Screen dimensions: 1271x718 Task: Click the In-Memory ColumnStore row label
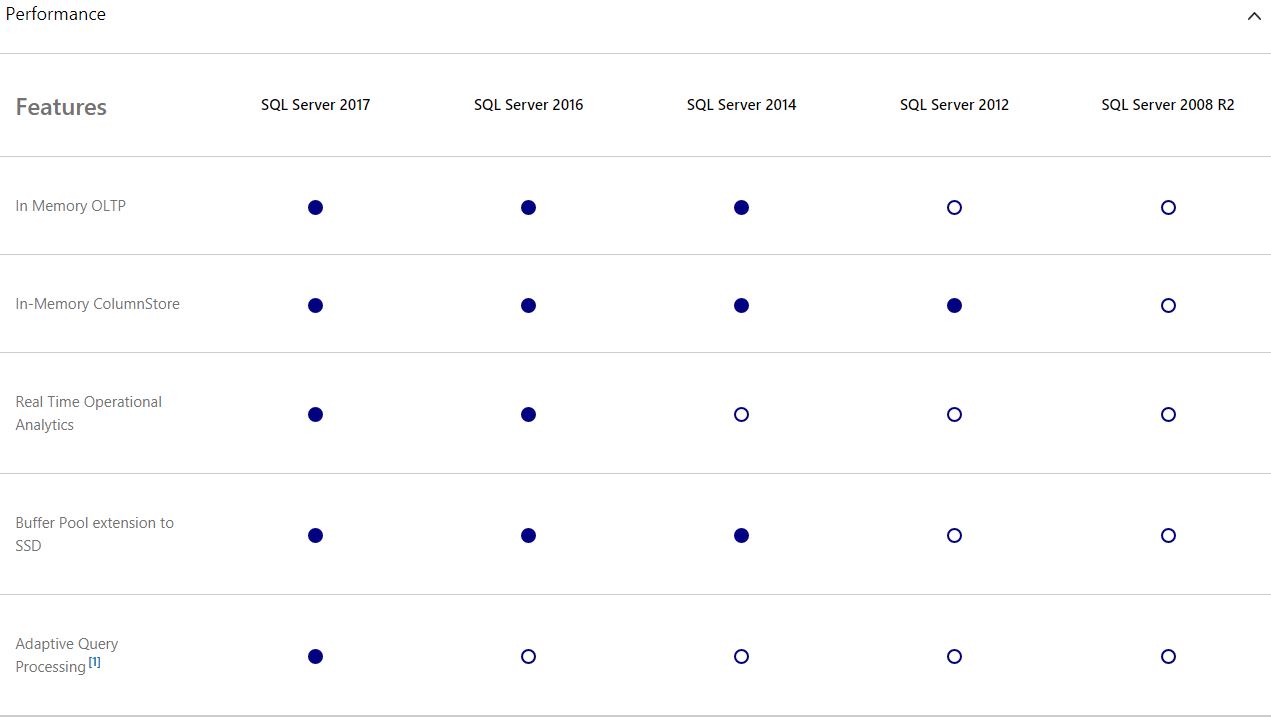(x=99, y=304)
